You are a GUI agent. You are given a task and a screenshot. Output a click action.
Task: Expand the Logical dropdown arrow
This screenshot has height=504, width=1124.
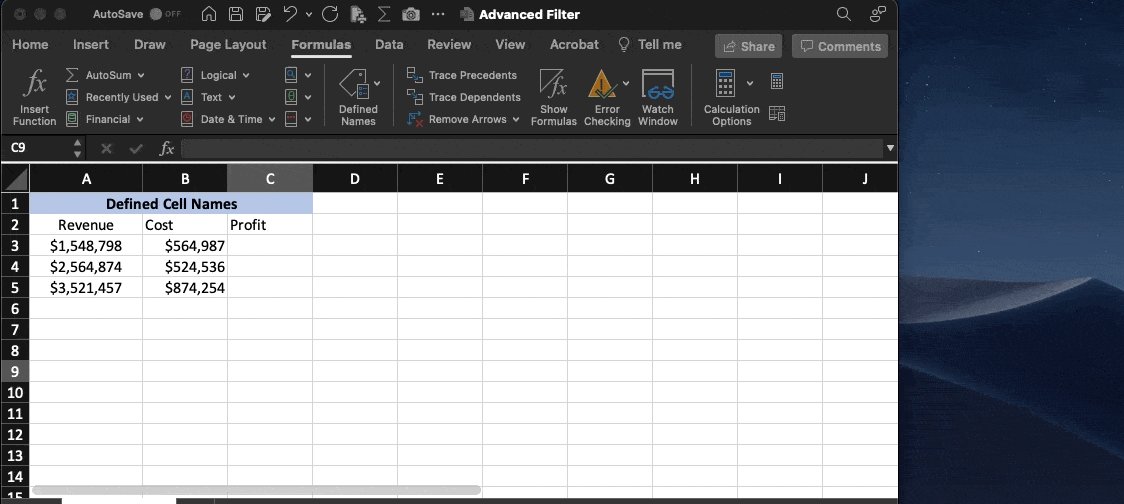point(246,75)
